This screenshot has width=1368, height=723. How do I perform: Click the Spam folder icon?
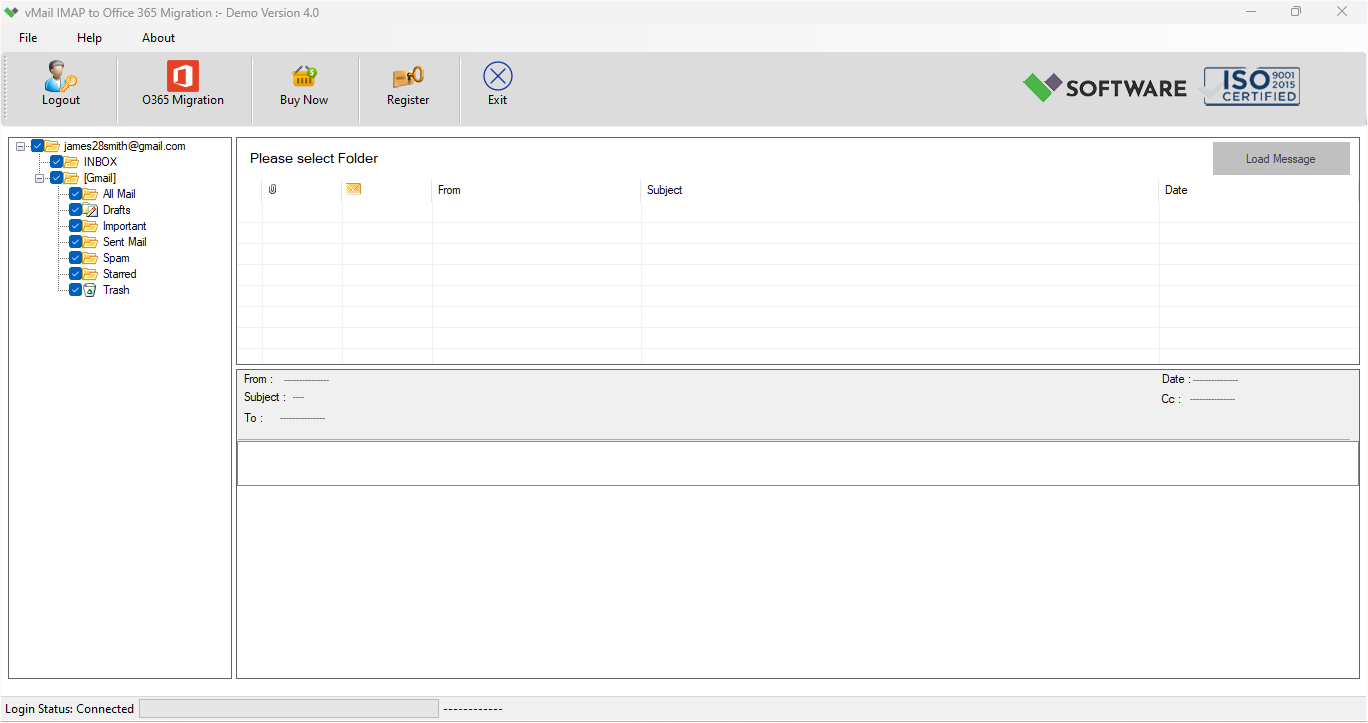click(x=90, y=258)
